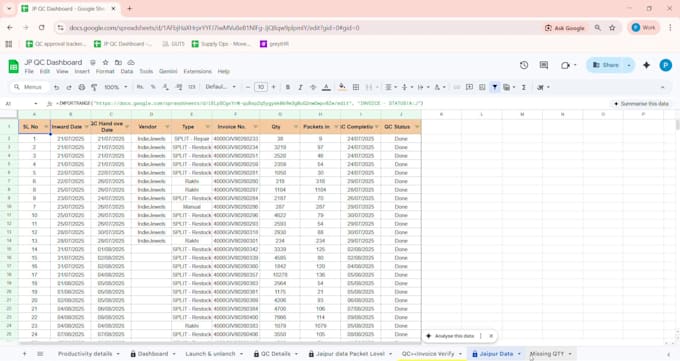Toggle bold formatting
This screenshot has width=680, height=361.
[x=288, y=87]
